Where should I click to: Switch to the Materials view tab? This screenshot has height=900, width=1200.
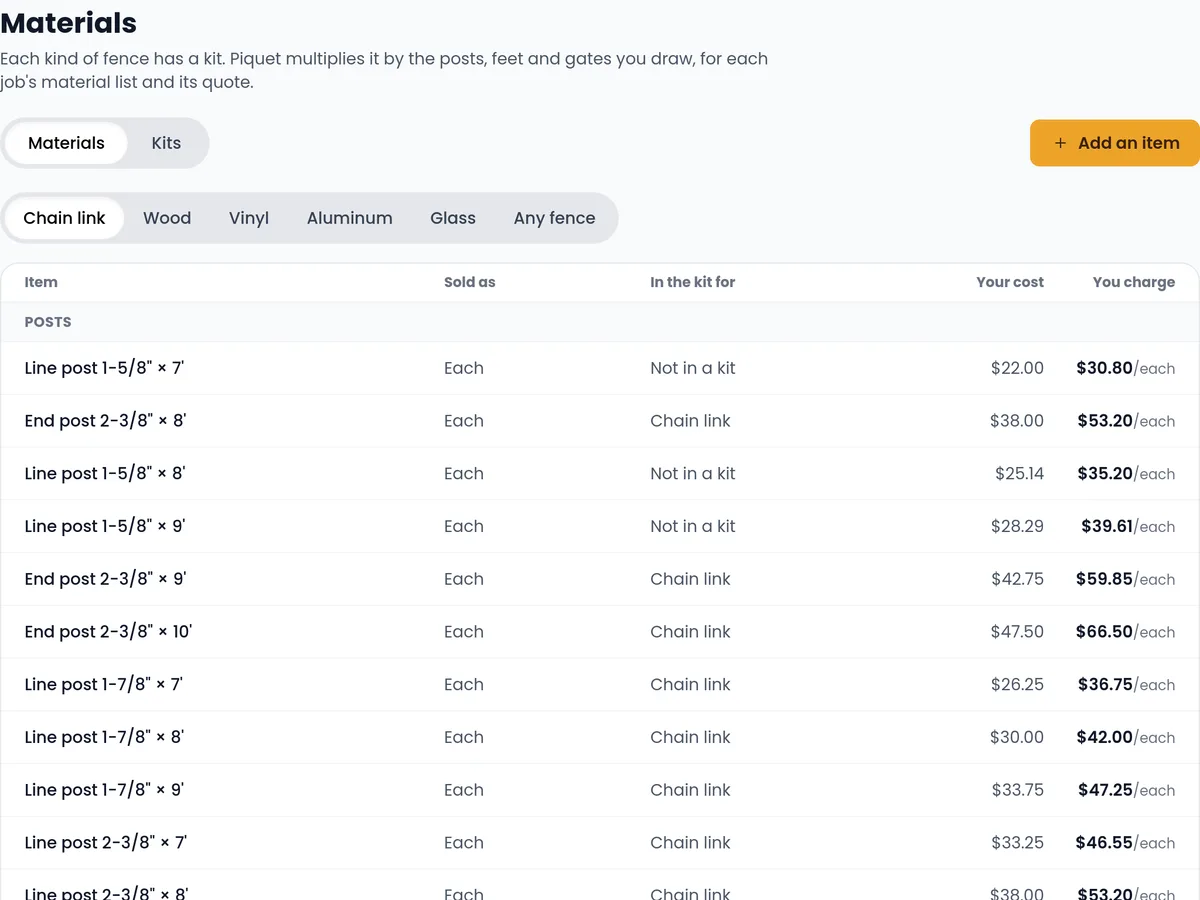66,143
